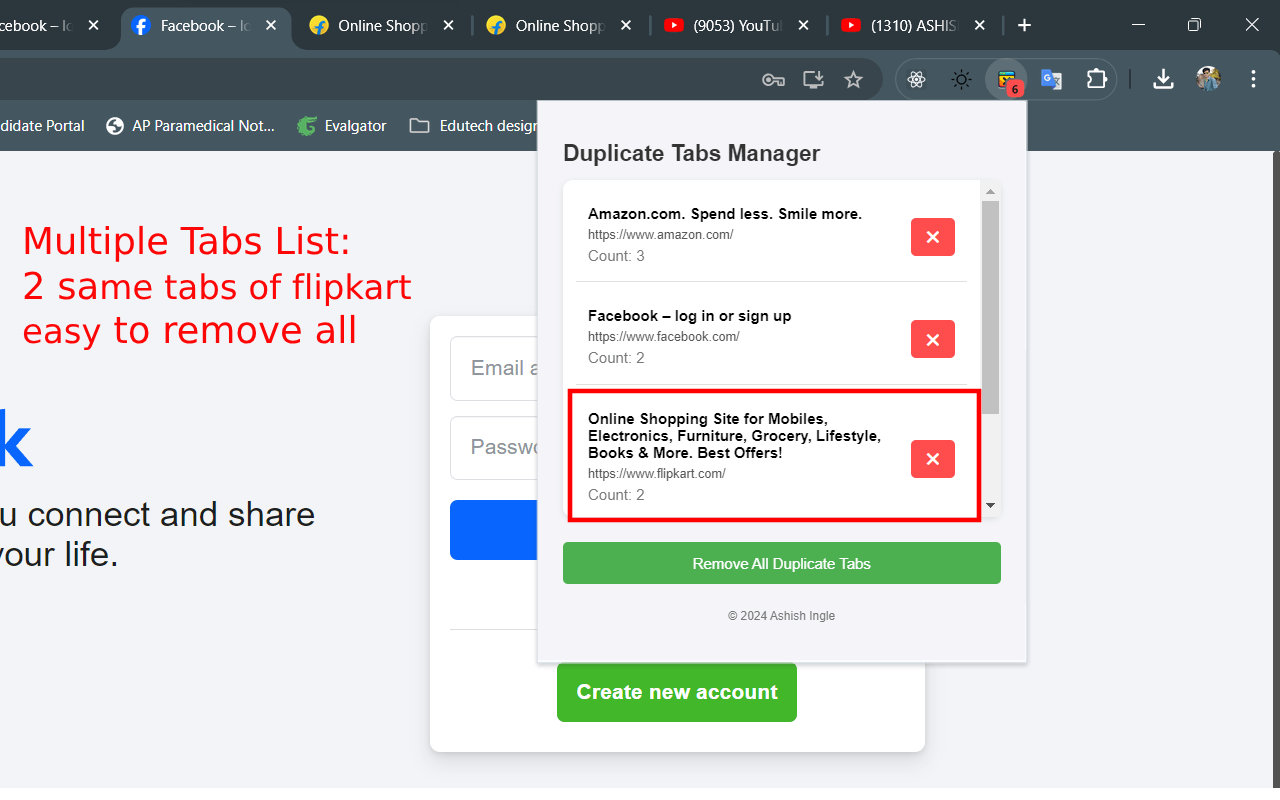Close the active Facebook tab
Screen dimensions: 1280x800
tap(270, 25)
